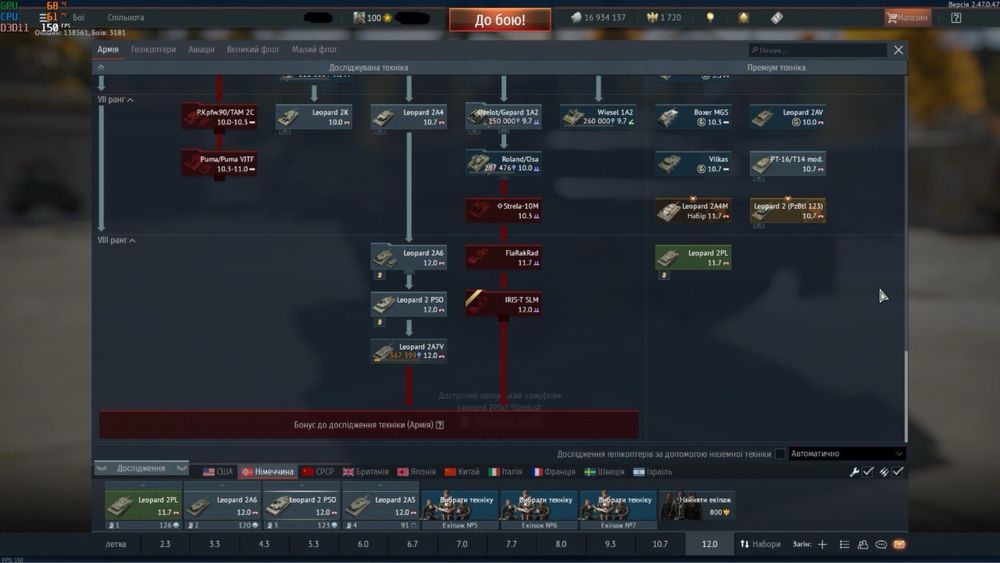Click Найняти екіпаж button
Screen dimensions: 1000x563
pyautogui.click(x=697, y=506)
